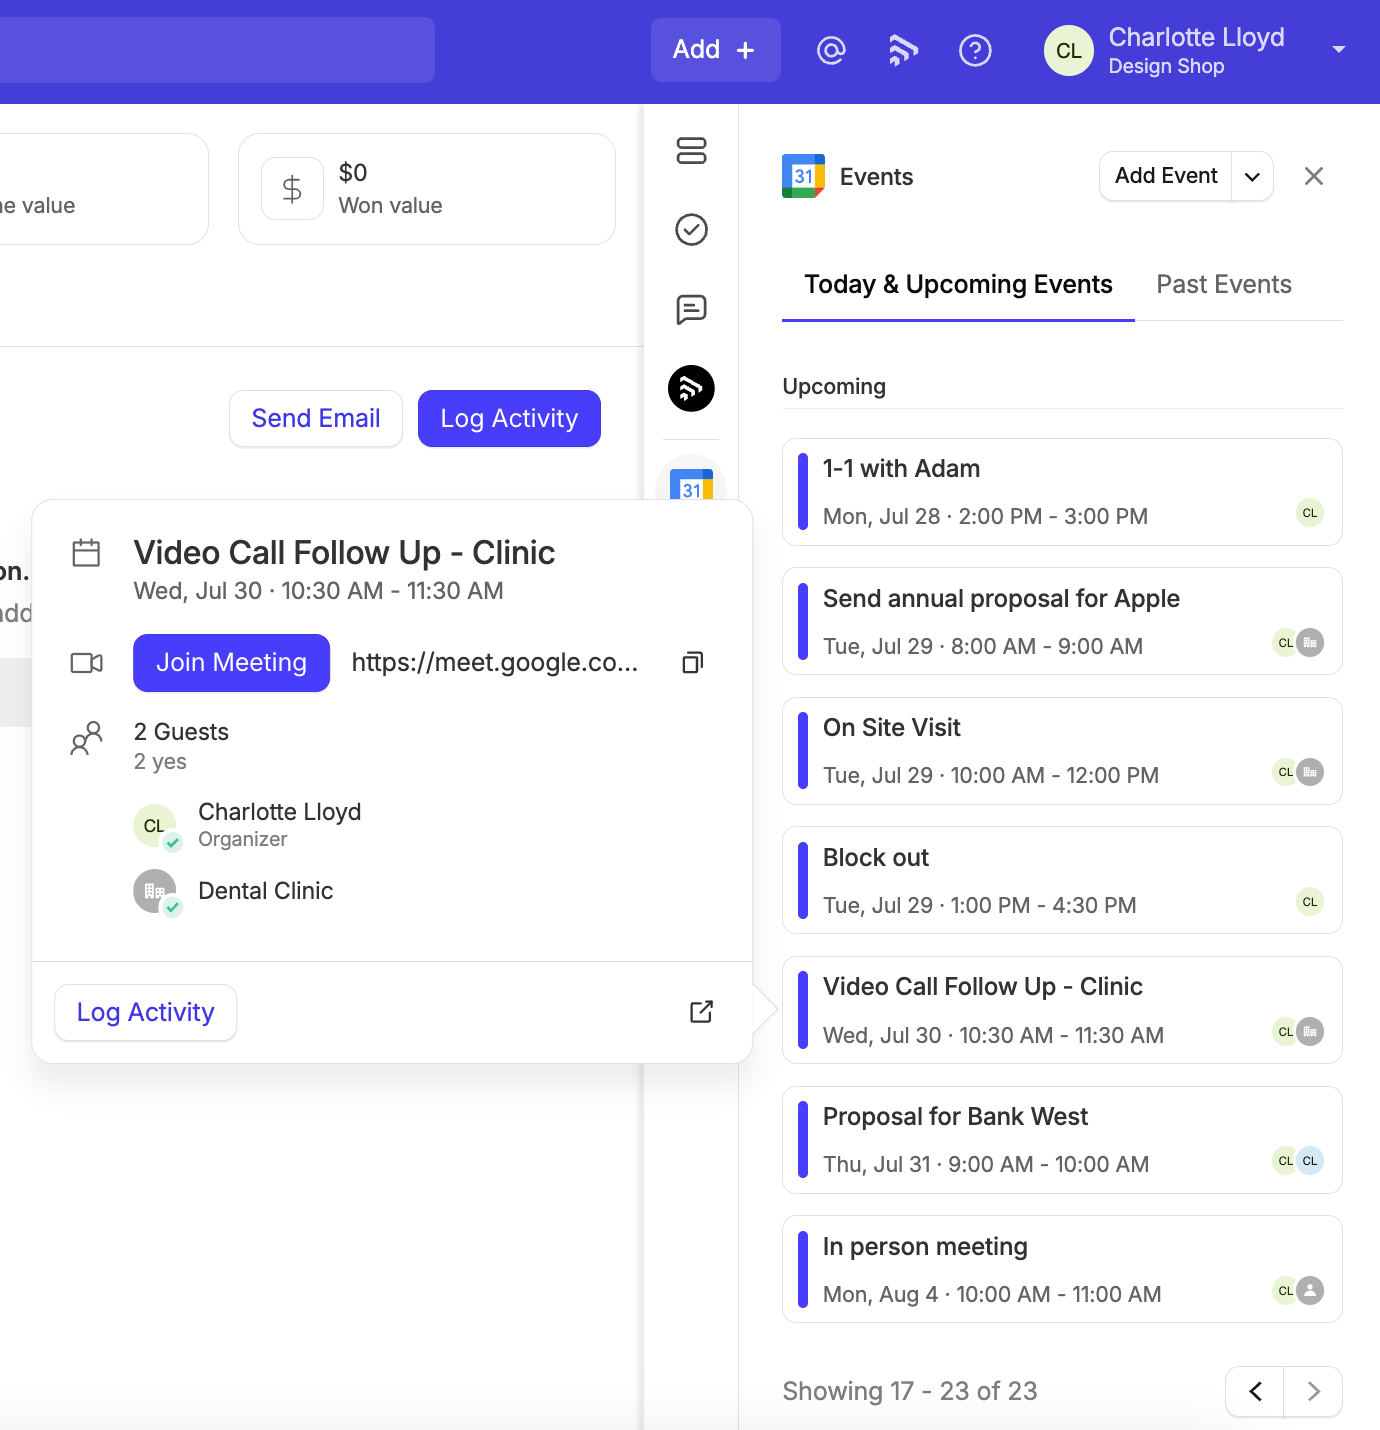
Task: Select Video Call Follow Up event card
Action: (x=1062, y=1010)
